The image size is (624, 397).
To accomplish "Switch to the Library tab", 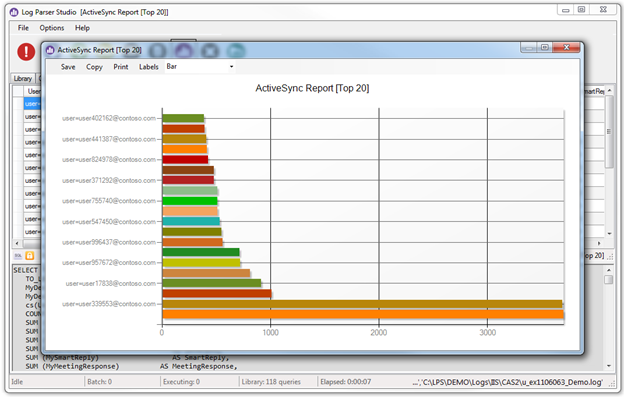I will click(23, 78).
